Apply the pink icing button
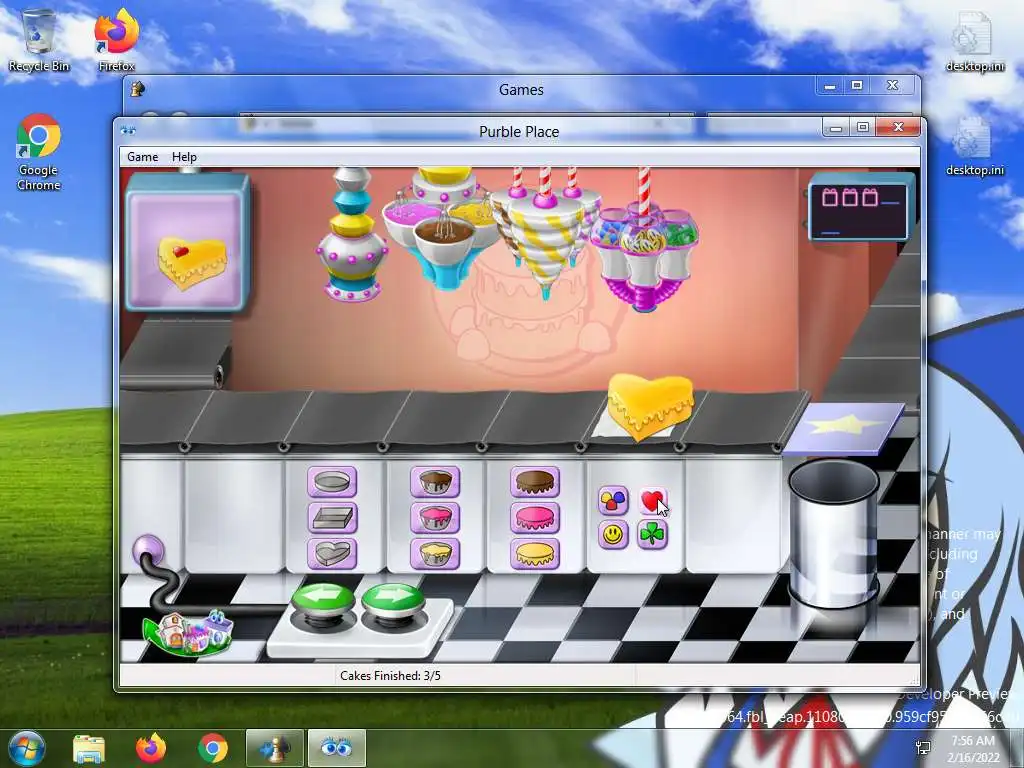The image size is (1024, 768). (x=535, y=518)
